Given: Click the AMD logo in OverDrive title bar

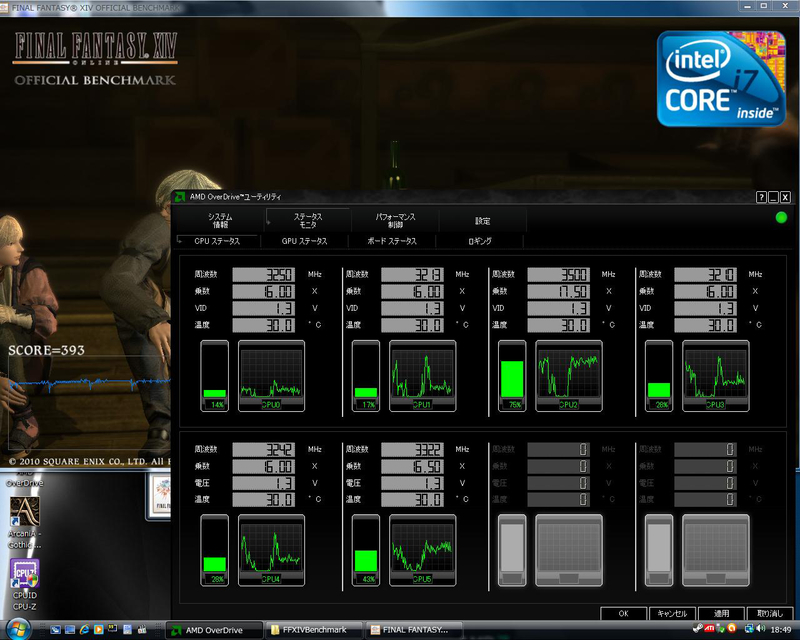Looking at the screenshot, I should click(x=180, y=196).
